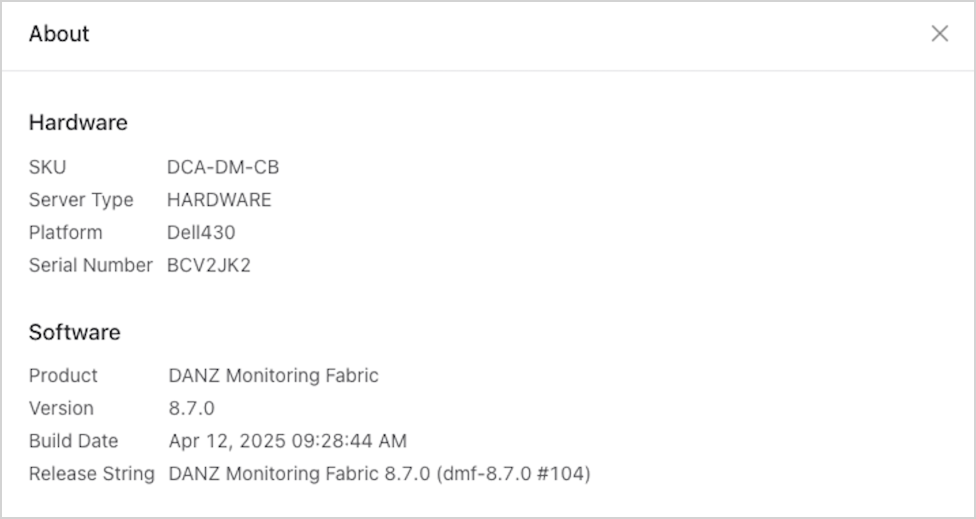Click the Release String label
Image resolution: width=976 pixels, height=519 pixels.
coord(91,474)
